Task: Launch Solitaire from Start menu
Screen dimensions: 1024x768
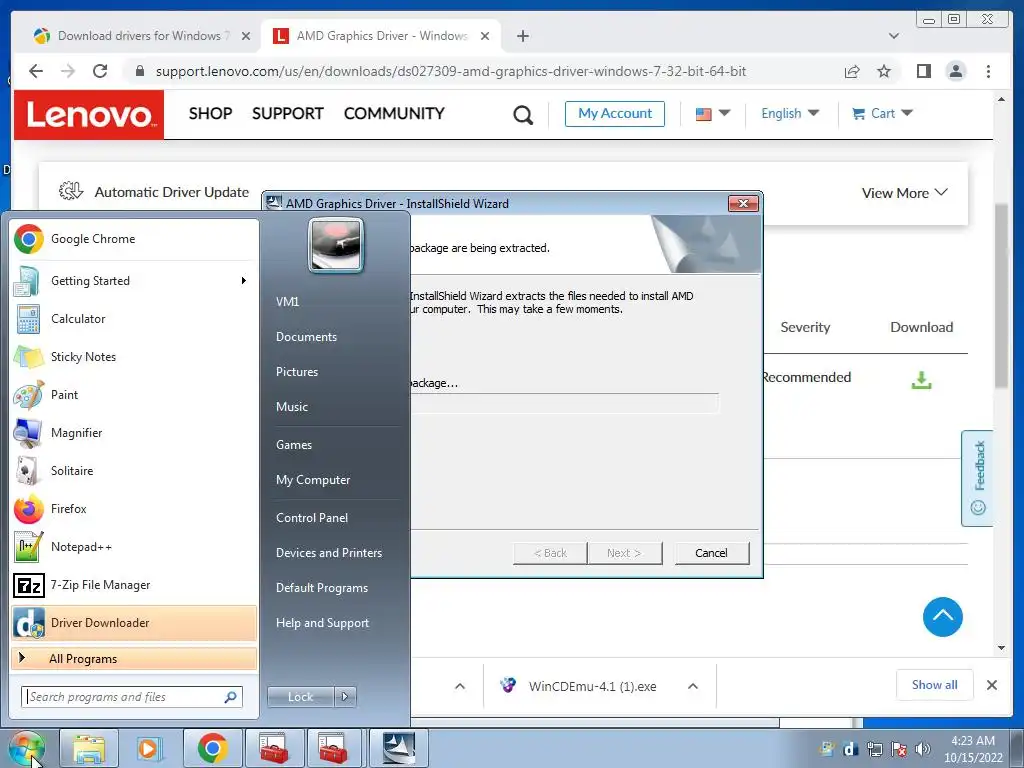Action: [134, 470]
